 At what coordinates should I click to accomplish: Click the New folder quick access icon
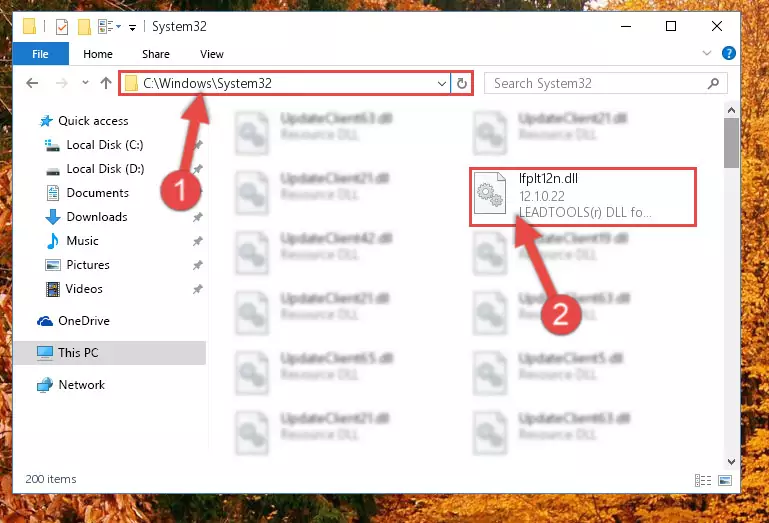tap(84, 26)
